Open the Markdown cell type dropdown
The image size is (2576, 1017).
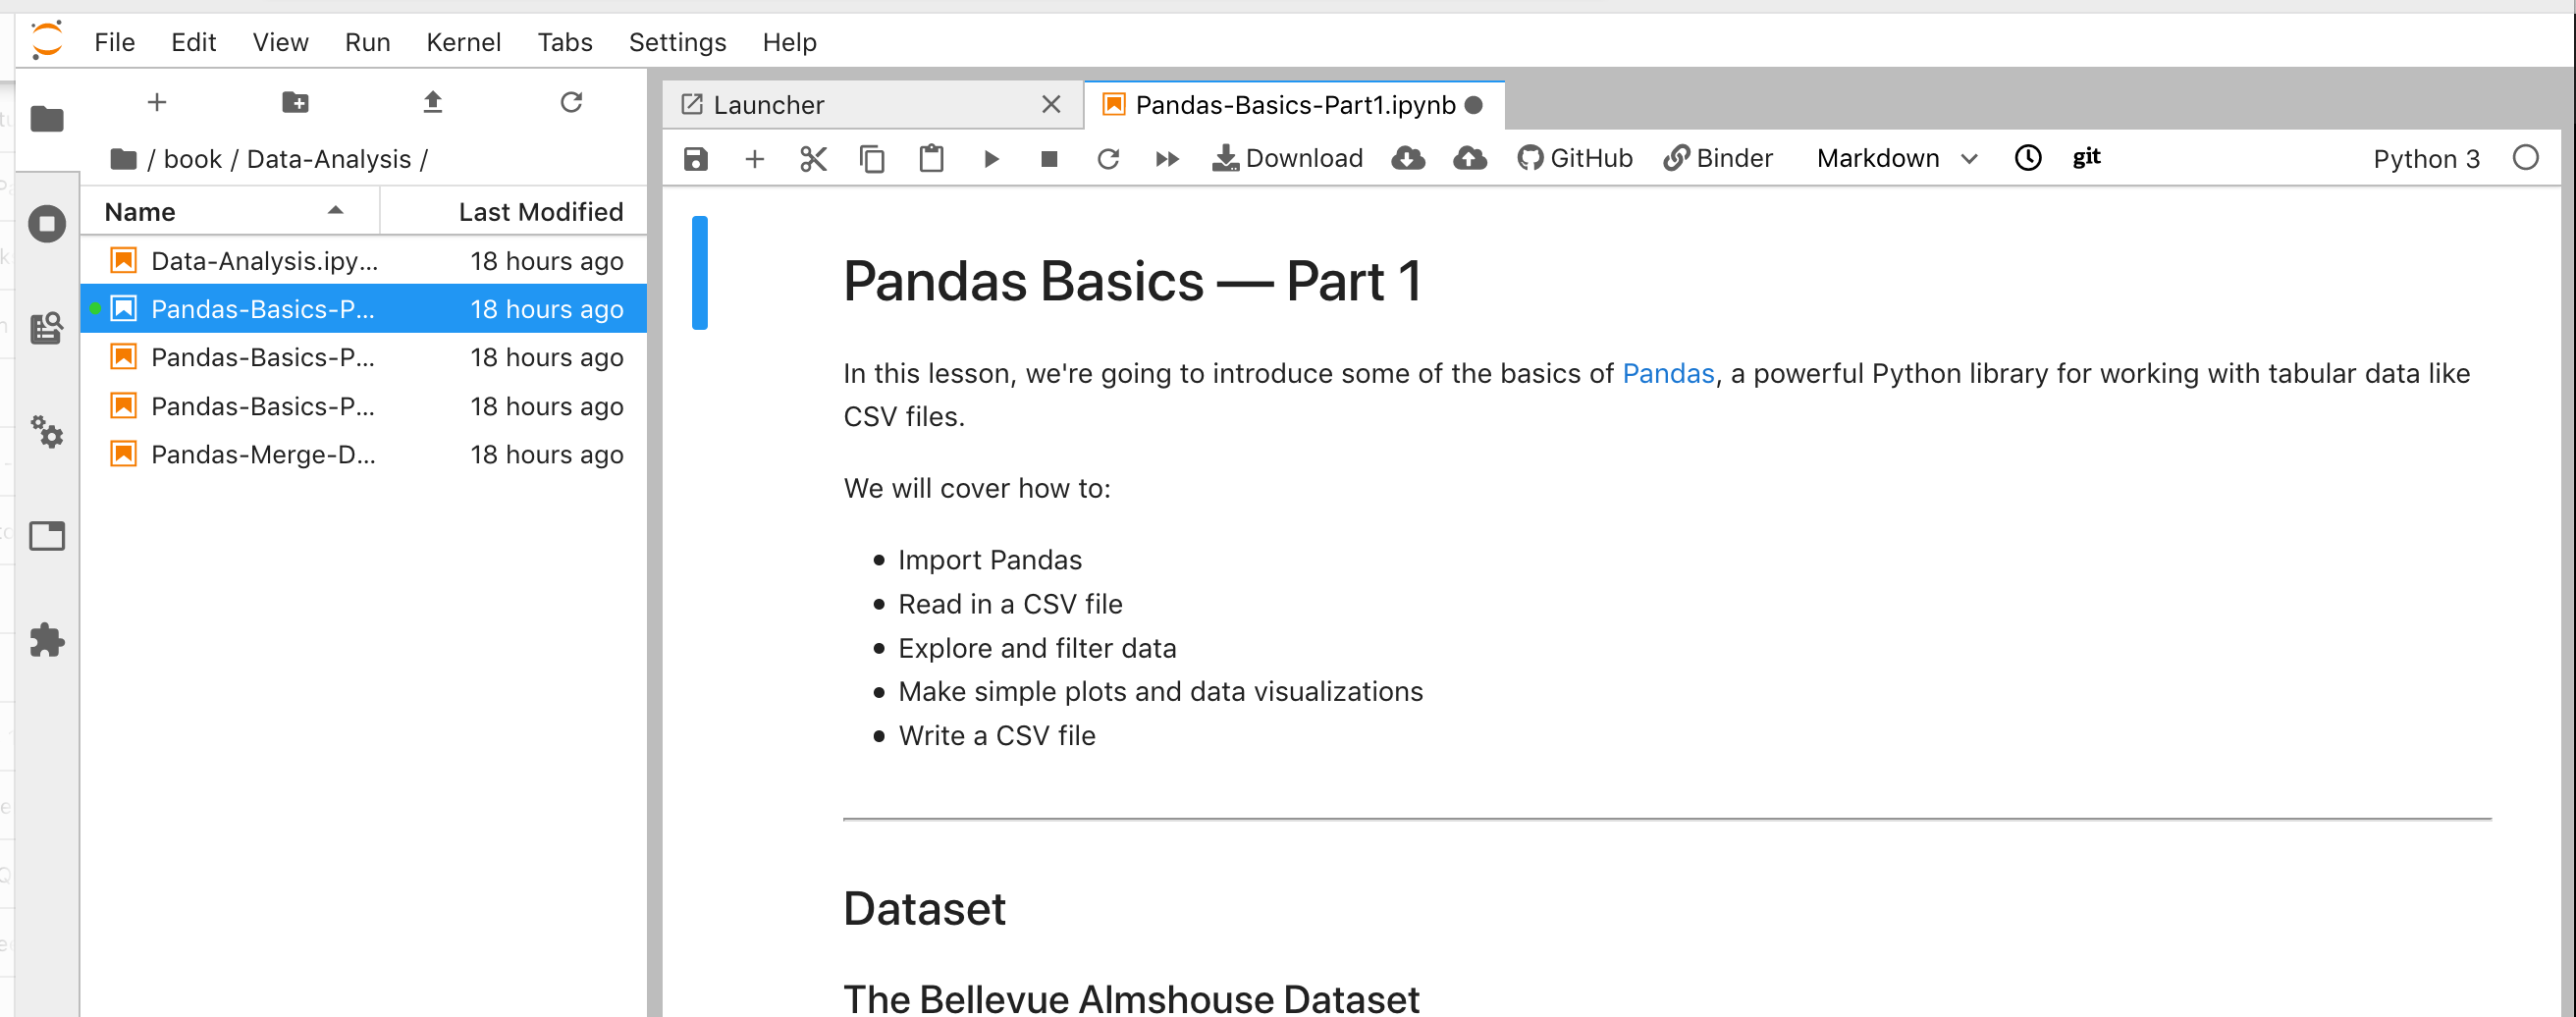[x=1896, y=158]
